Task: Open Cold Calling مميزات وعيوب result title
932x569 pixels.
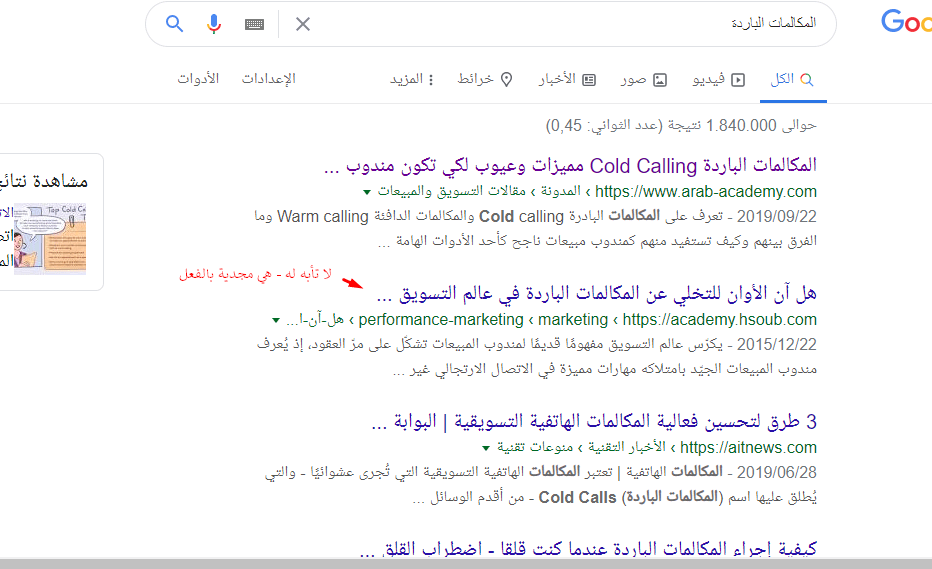Action: 570,166
